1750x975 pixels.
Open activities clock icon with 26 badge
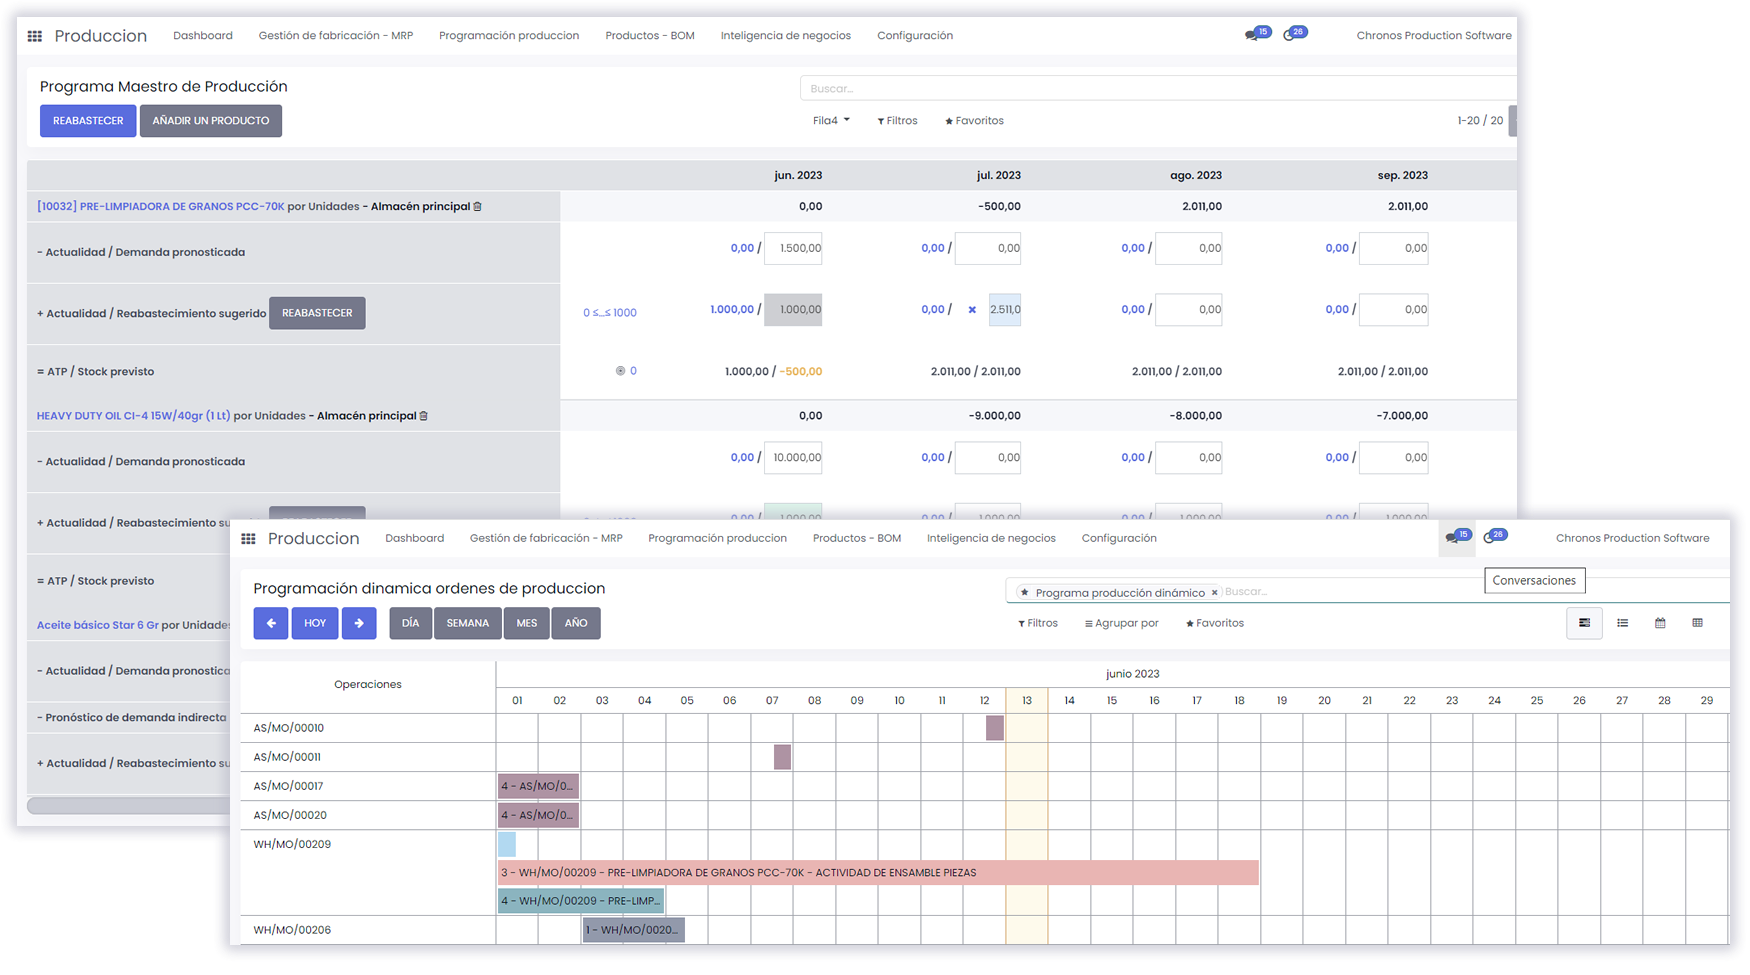(1490, 537)
